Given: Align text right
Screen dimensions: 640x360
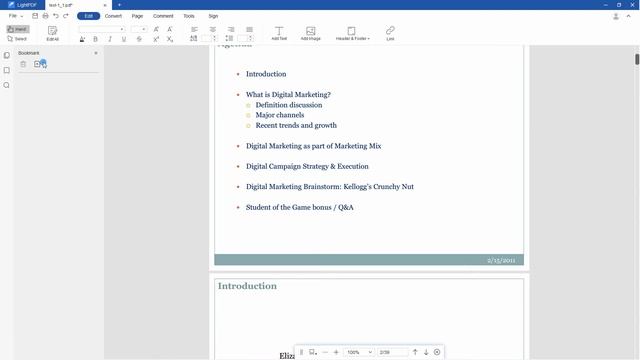Looking at the screenshot, I should point(231,29).
